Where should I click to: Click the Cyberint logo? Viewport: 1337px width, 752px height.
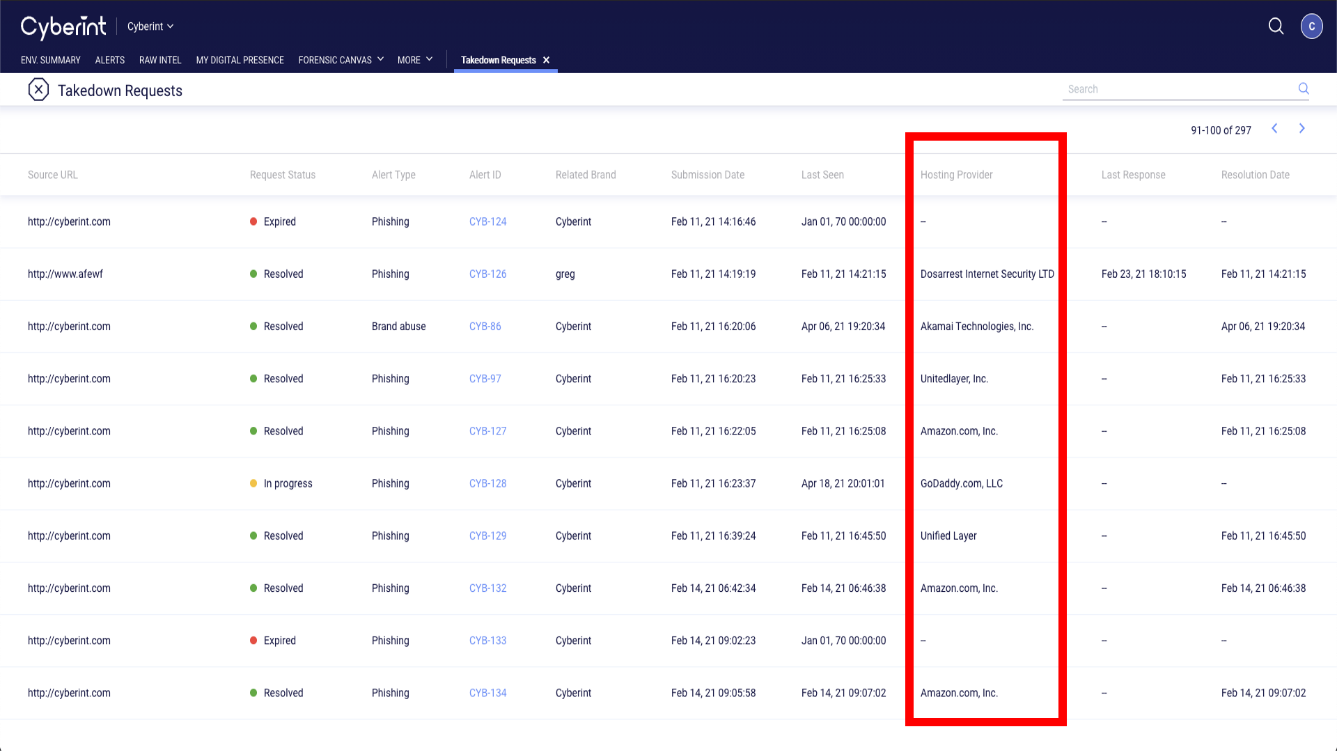[63, 27]
